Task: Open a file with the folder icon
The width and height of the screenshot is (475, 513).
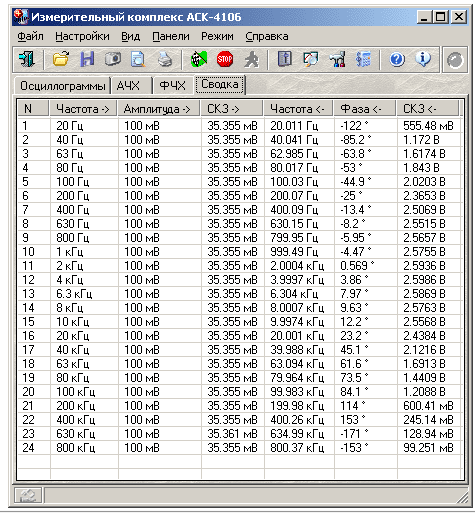Action: [60, 60]
